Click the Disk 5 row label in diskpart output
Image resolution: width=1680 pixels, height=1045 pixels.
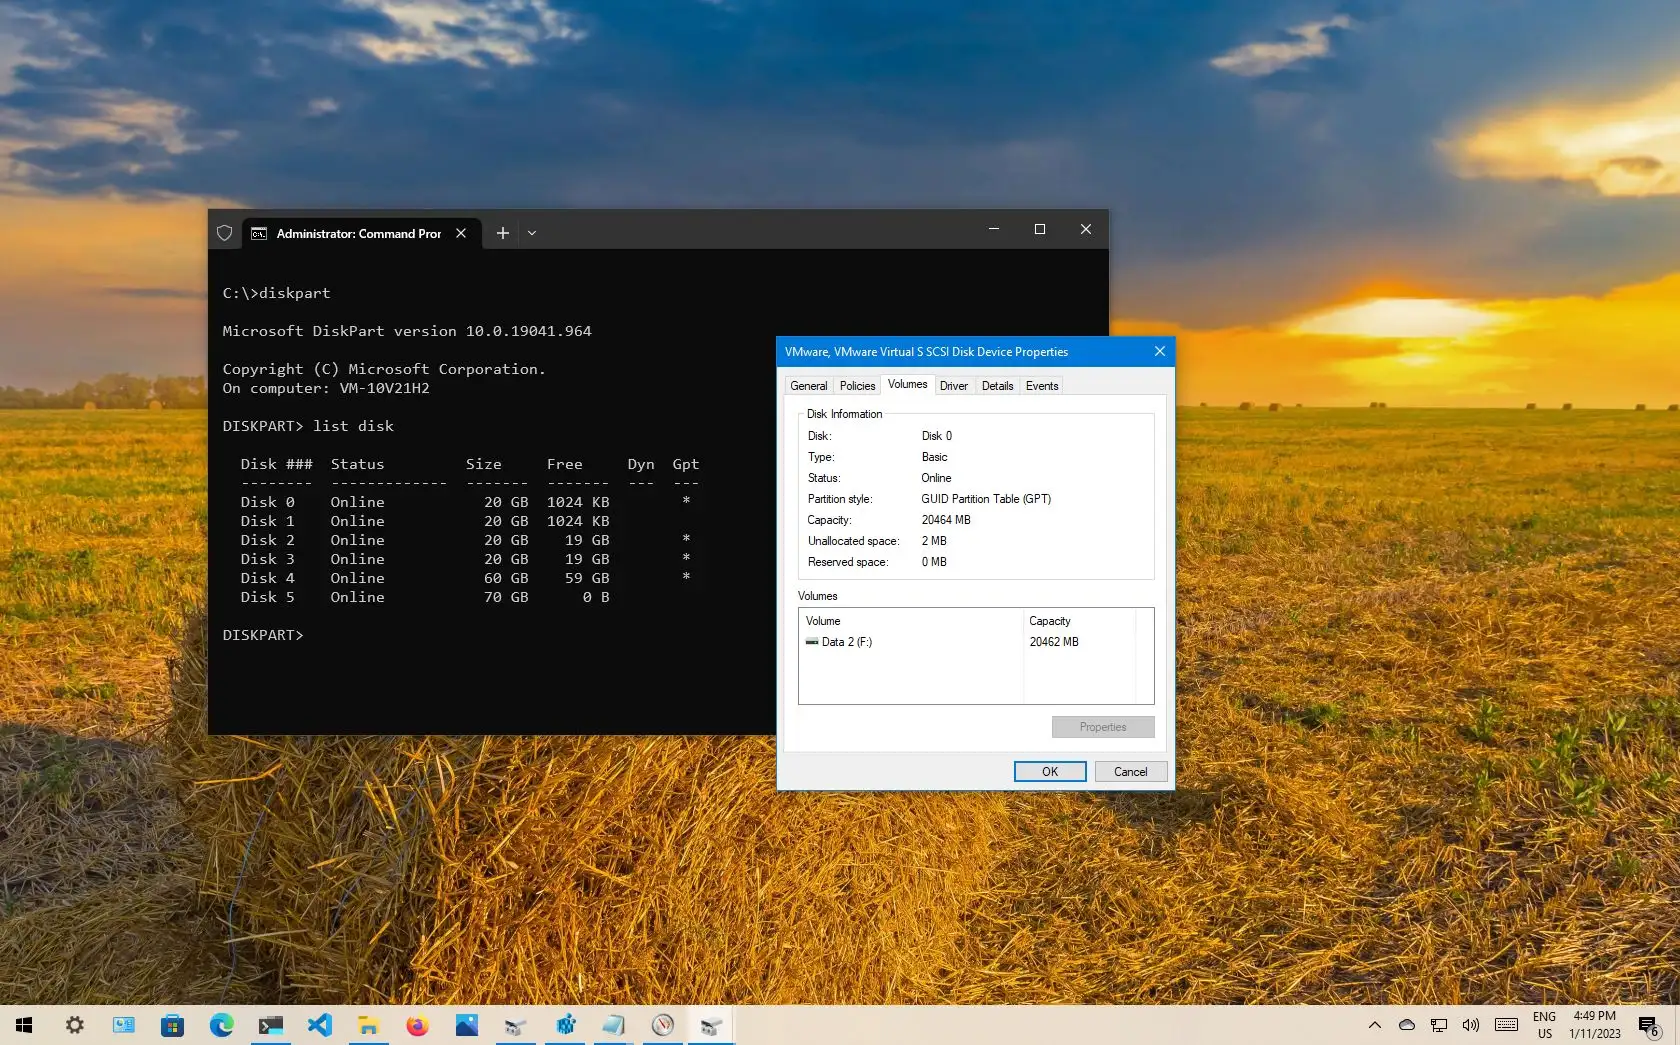pos(267,597)
